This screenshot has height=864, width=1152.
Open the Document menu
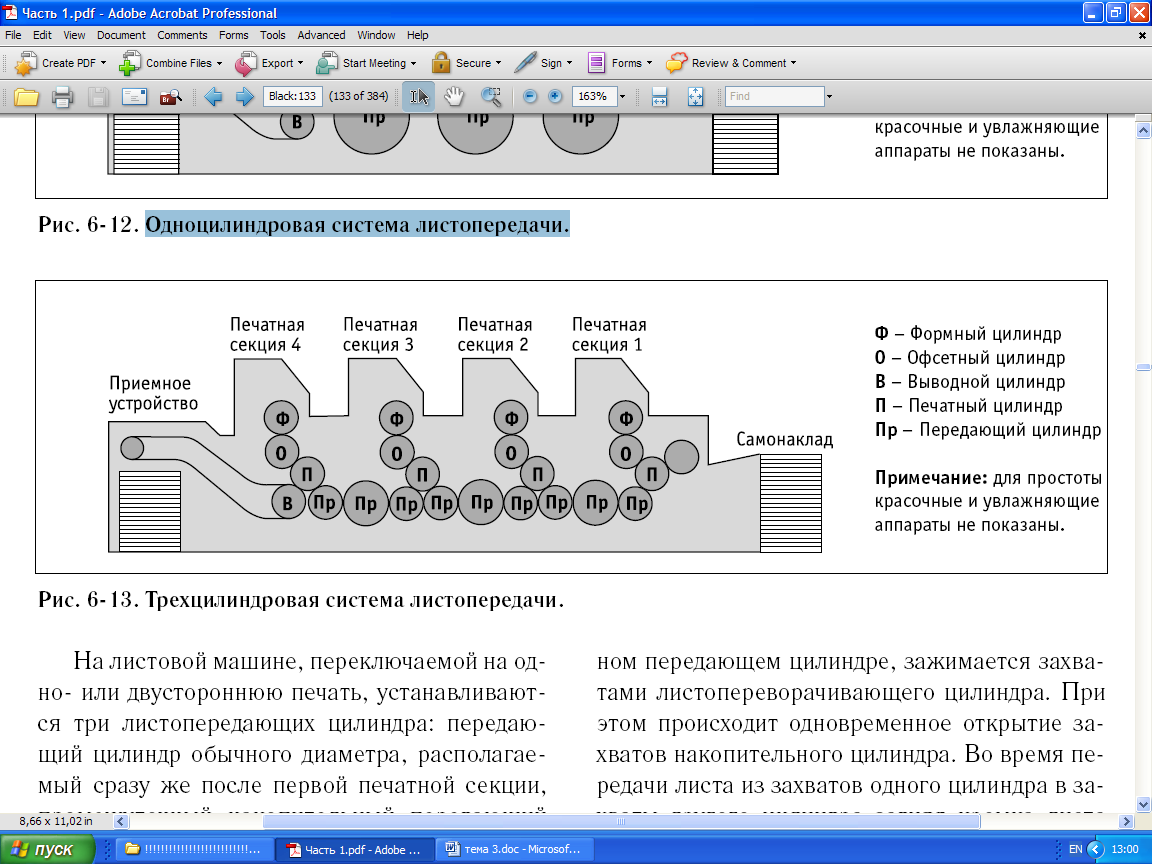[x=121, y=35]
